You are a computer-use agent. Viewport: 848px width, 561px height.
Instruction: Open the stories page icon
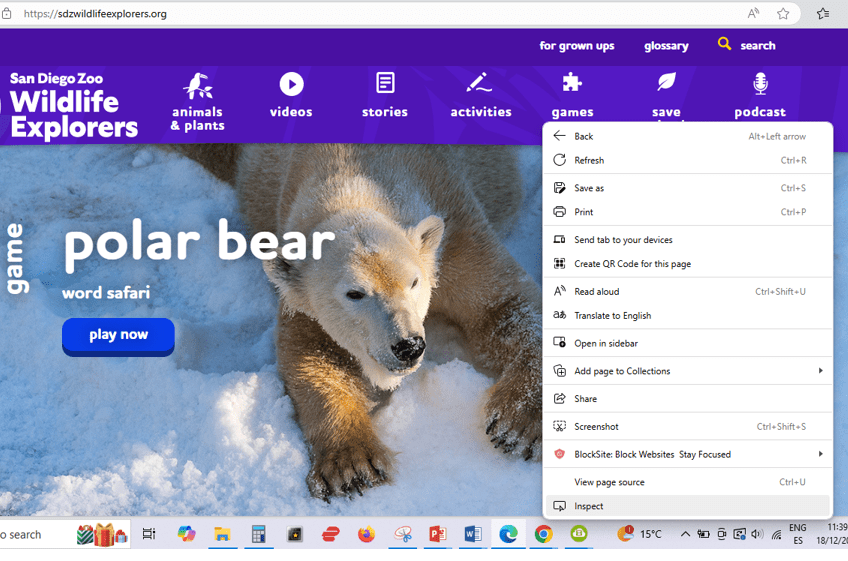tap(385, 83)
